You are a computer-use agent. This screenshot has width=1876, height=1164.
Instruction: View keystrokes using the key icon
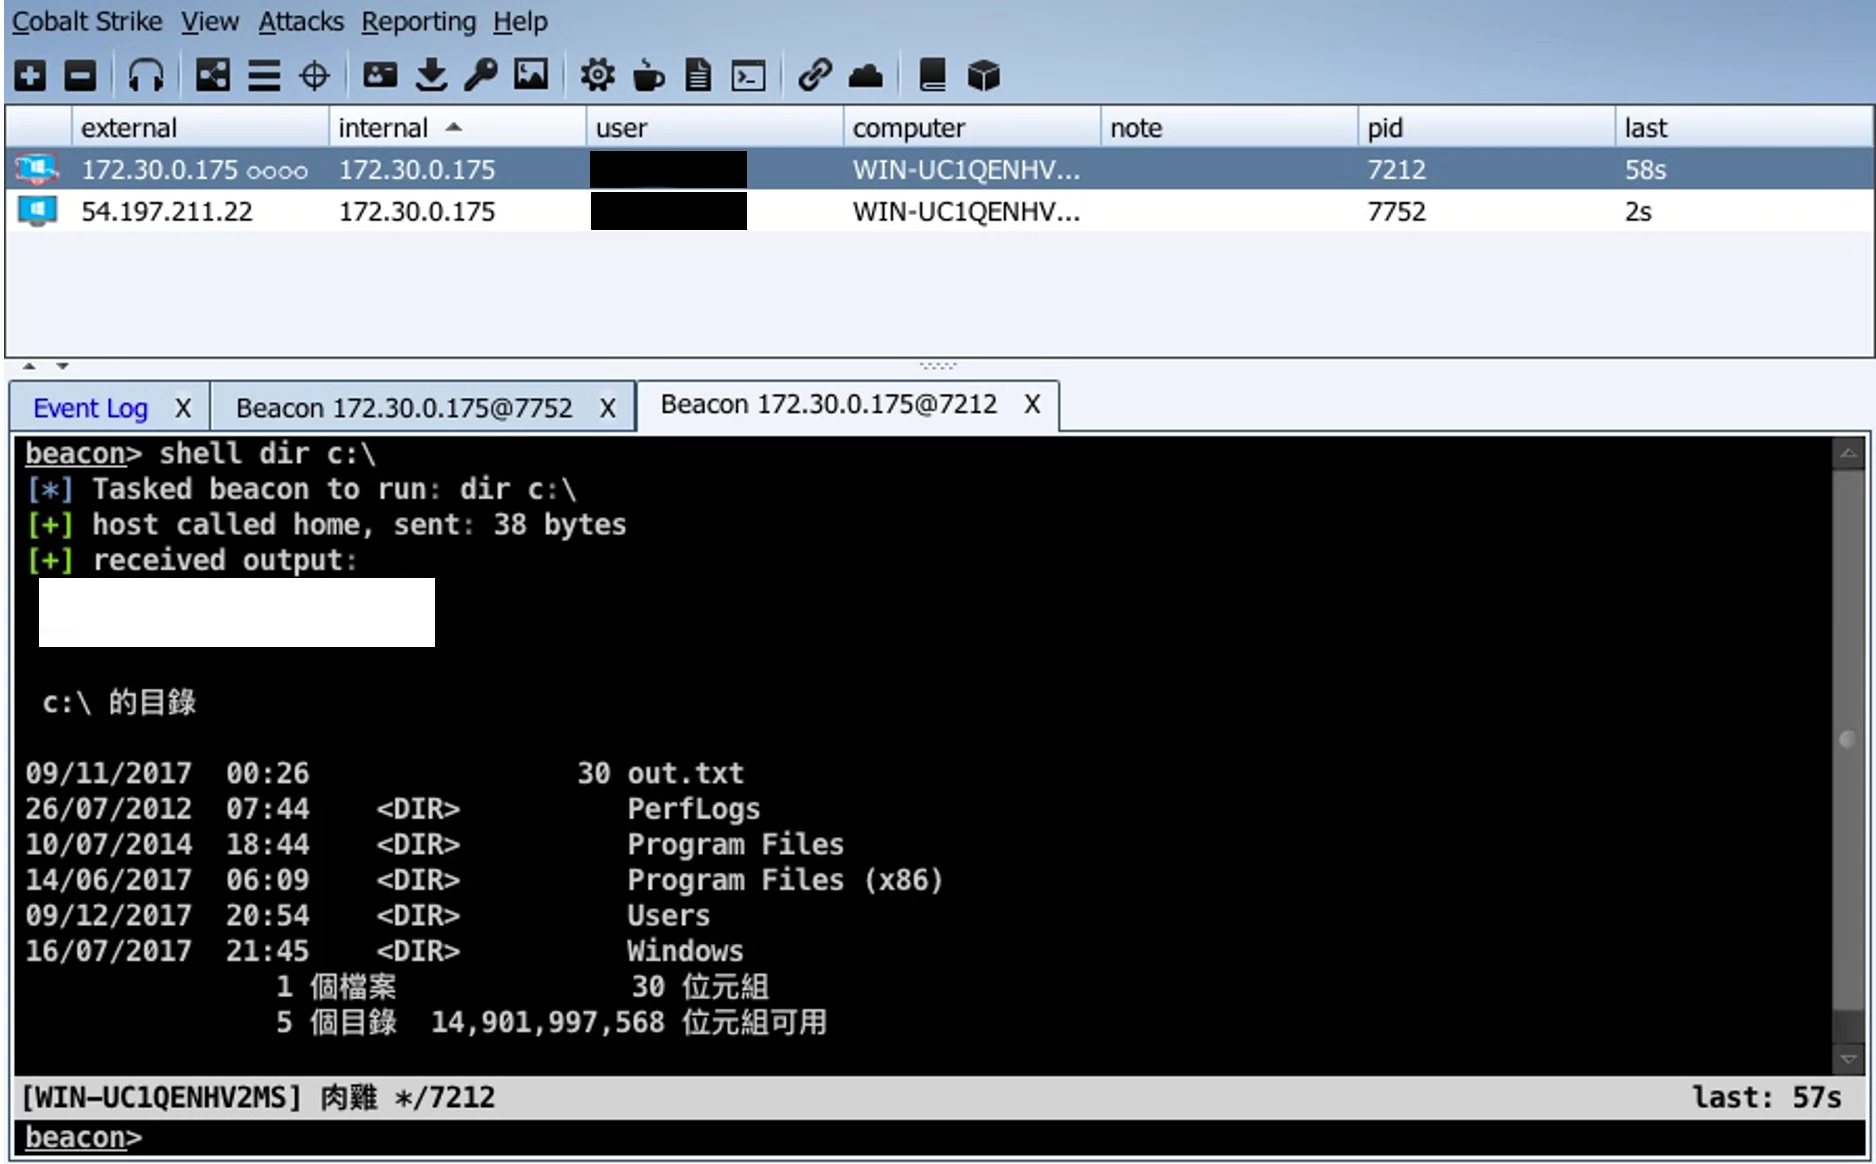[481, 75]
